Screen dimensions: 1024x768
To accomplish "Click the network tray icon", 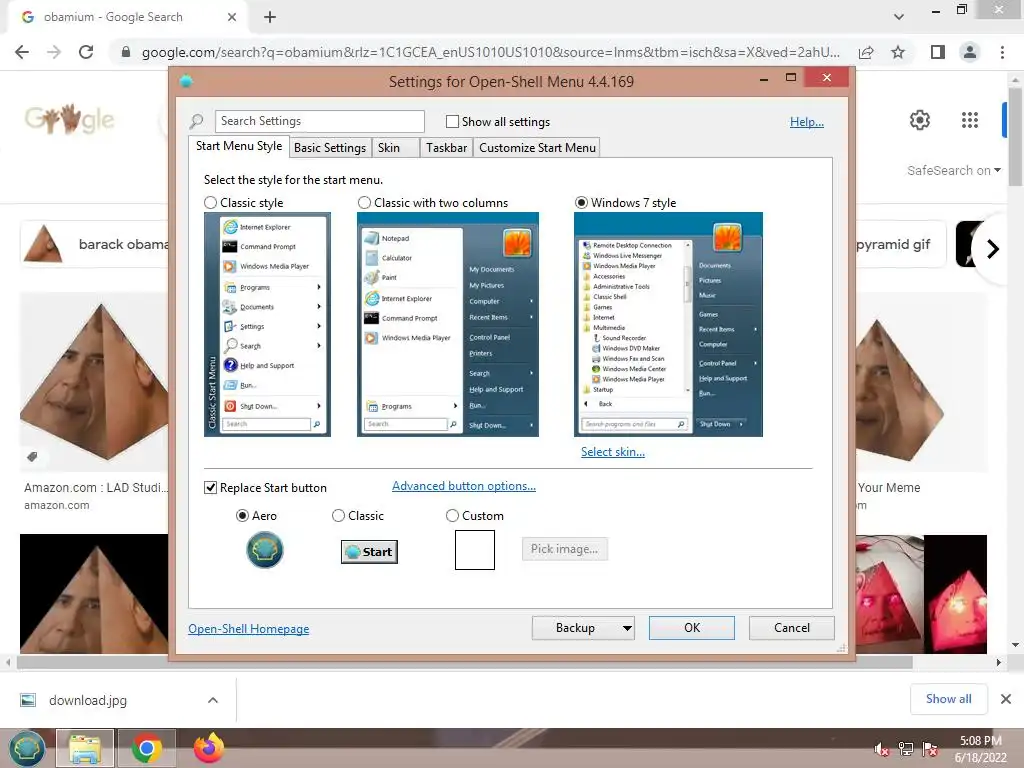I will point(906,749).
